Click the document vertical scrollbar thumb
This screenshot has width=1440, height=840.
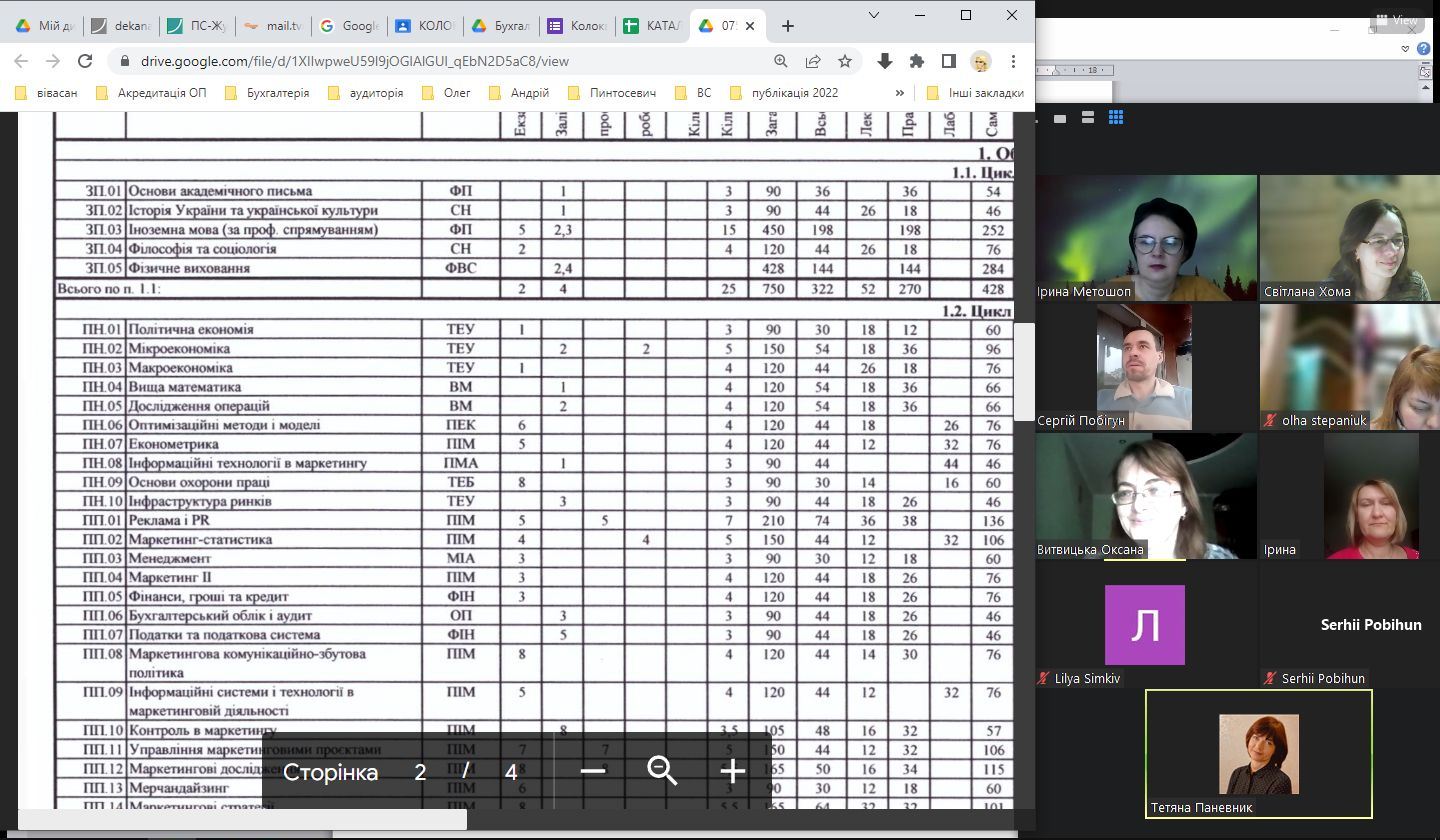tap(1024, 370)
